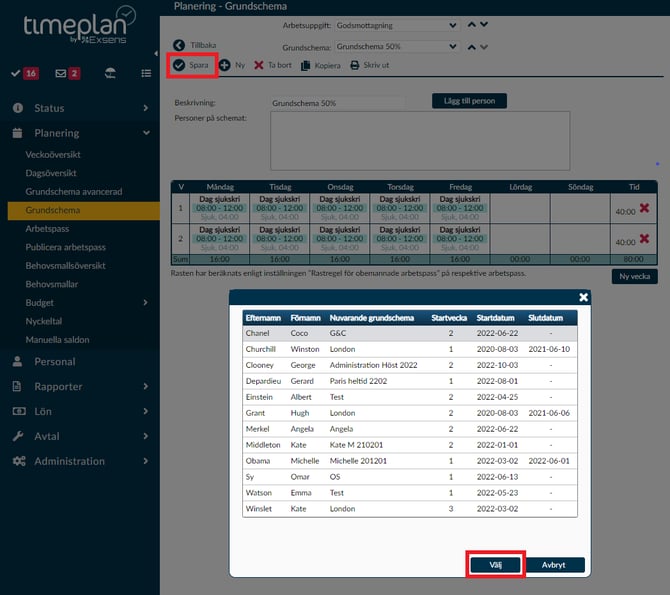Click the Tillbaka back arrow icon
The width and height of the screenshot is (670, 595).
coord(179,45)
